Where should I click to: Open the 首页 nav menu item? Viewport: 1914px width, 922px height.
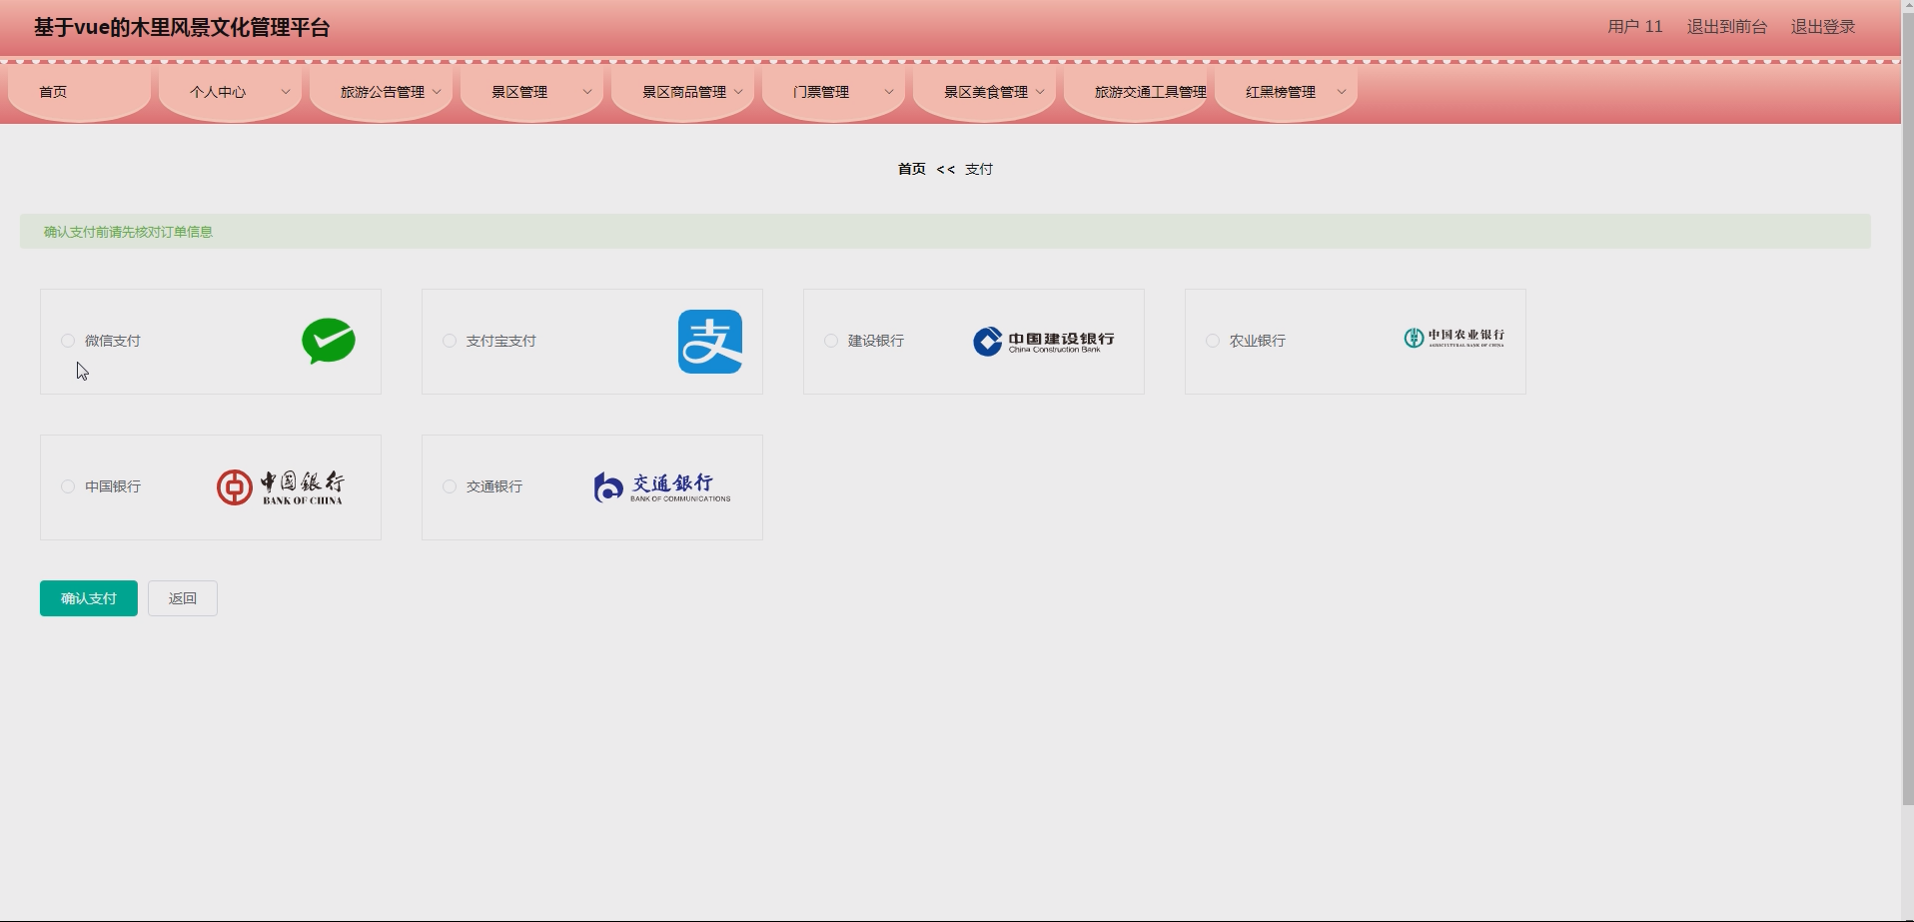pyautogui.click(x=79, y=92)
